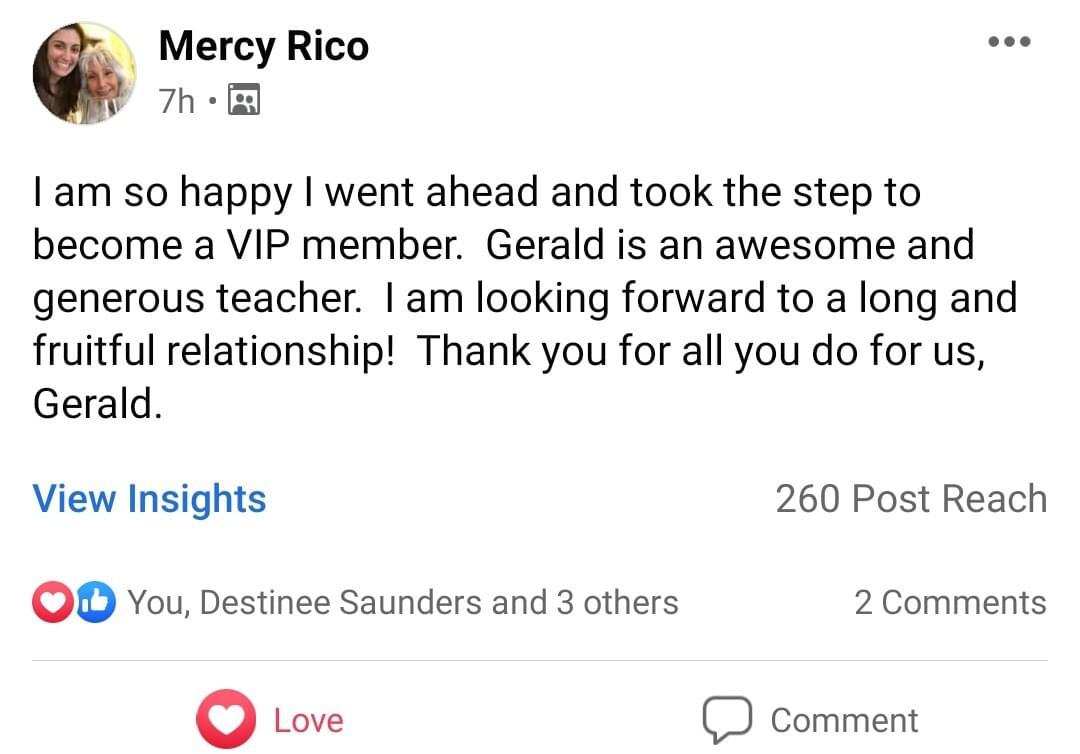
Task: Click the post's opening line about VIP member
Action: pos(476,193)
